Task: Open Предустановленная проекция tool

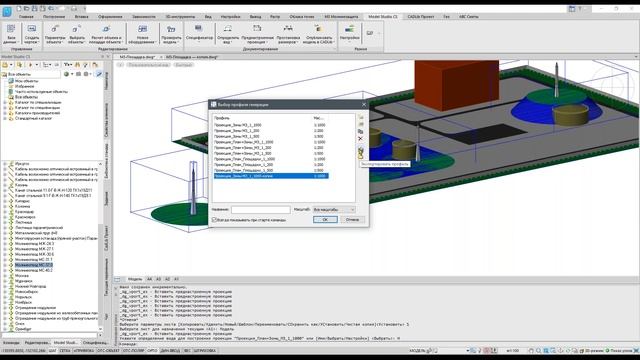Action: point(257,33)
